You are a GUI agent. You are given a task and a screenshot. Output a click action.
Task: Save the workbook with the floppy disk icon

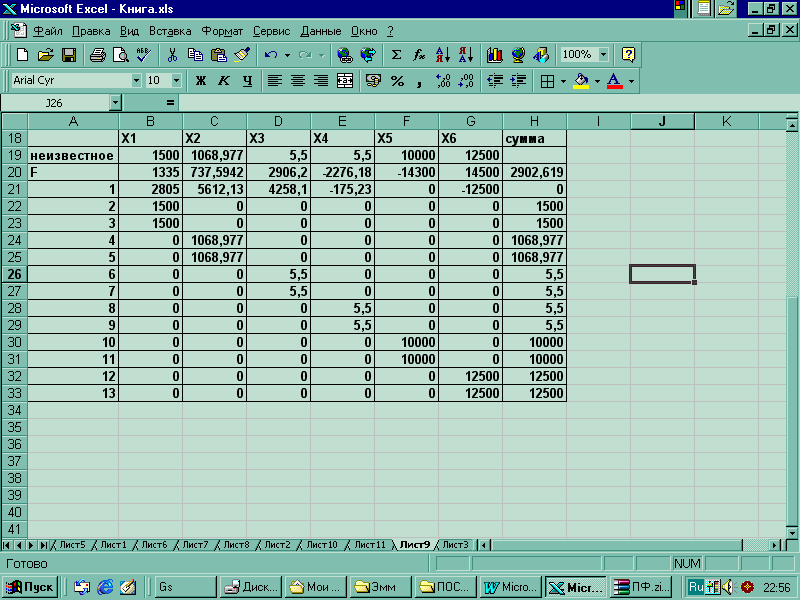[69, 55]
